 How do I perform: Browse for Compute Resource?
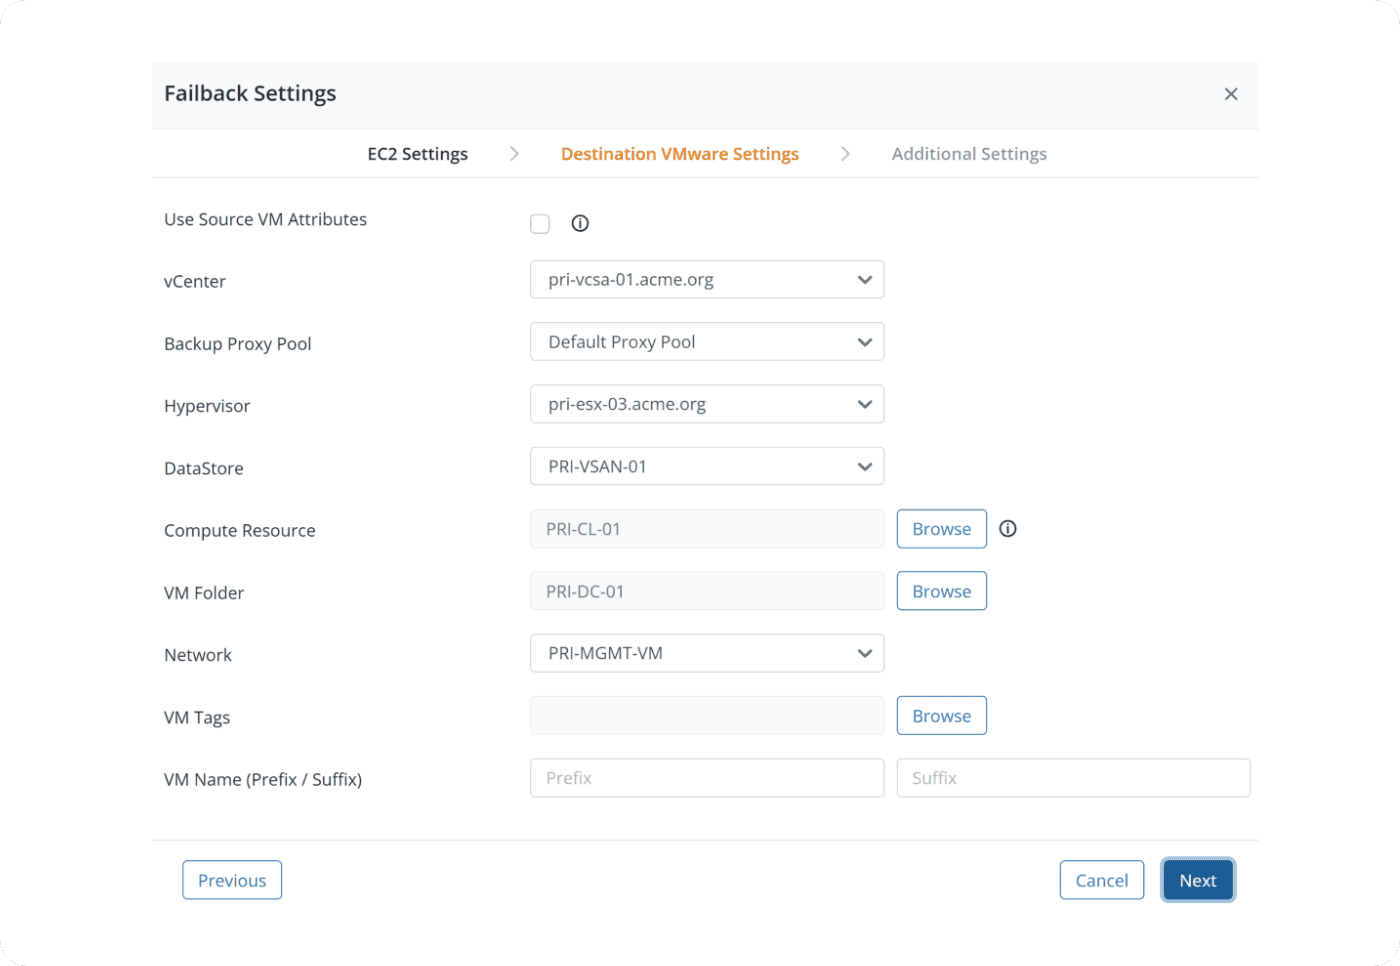click(941, 529)
